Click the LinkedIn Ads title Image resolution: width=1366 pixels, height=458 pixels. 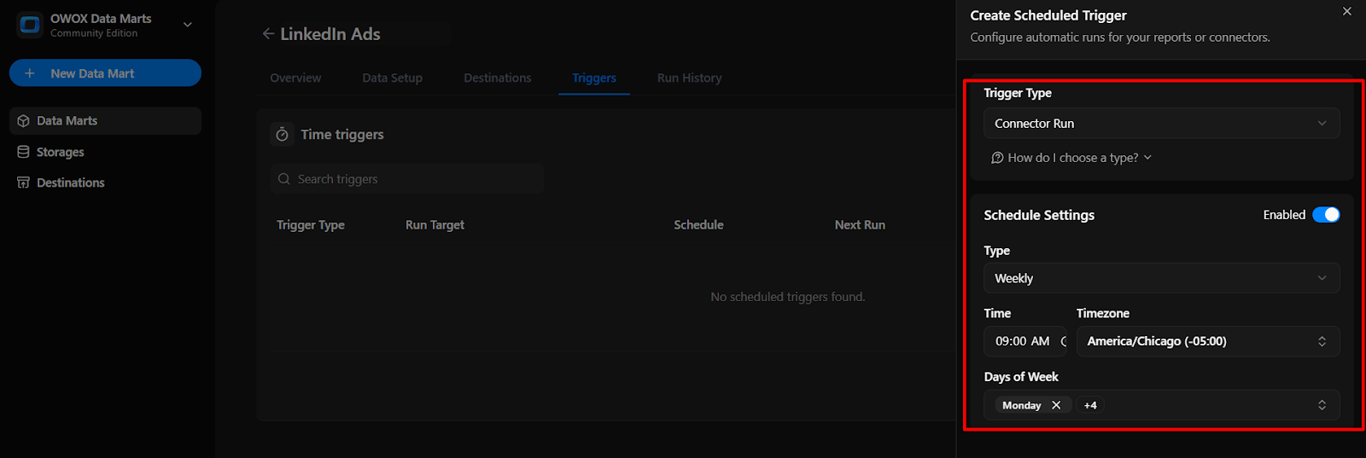330,34
